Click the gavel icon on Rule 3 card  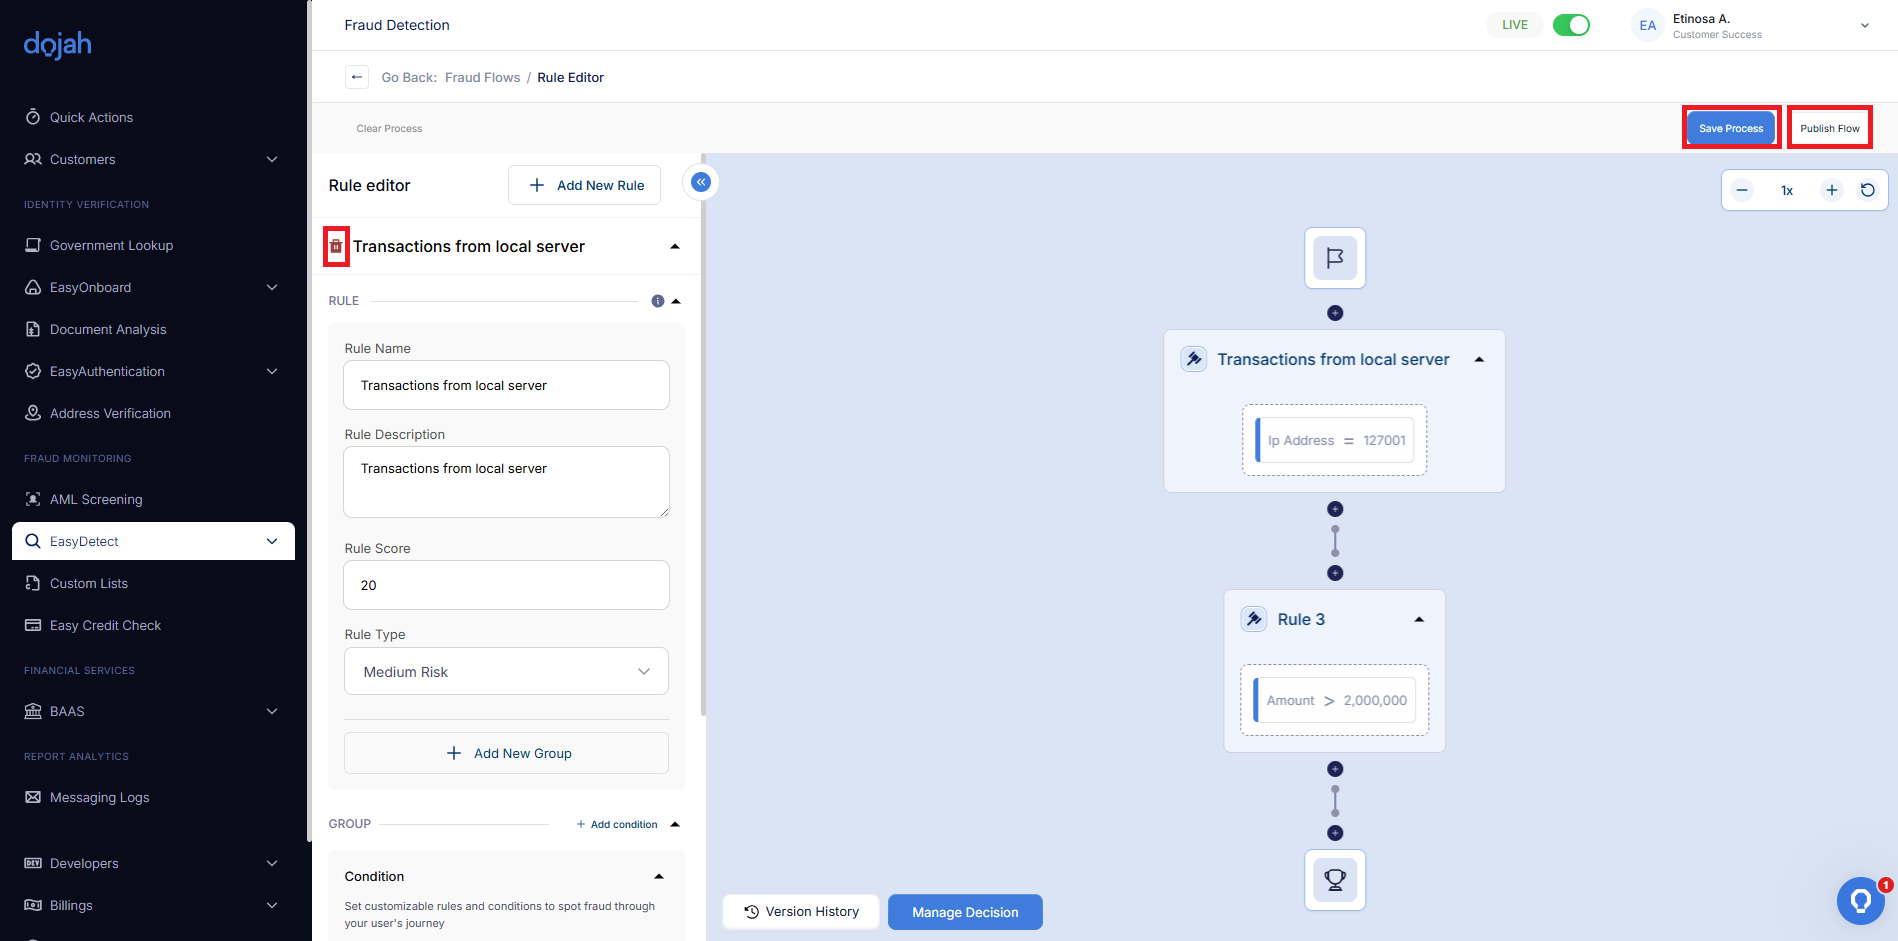pos(1254,619)
